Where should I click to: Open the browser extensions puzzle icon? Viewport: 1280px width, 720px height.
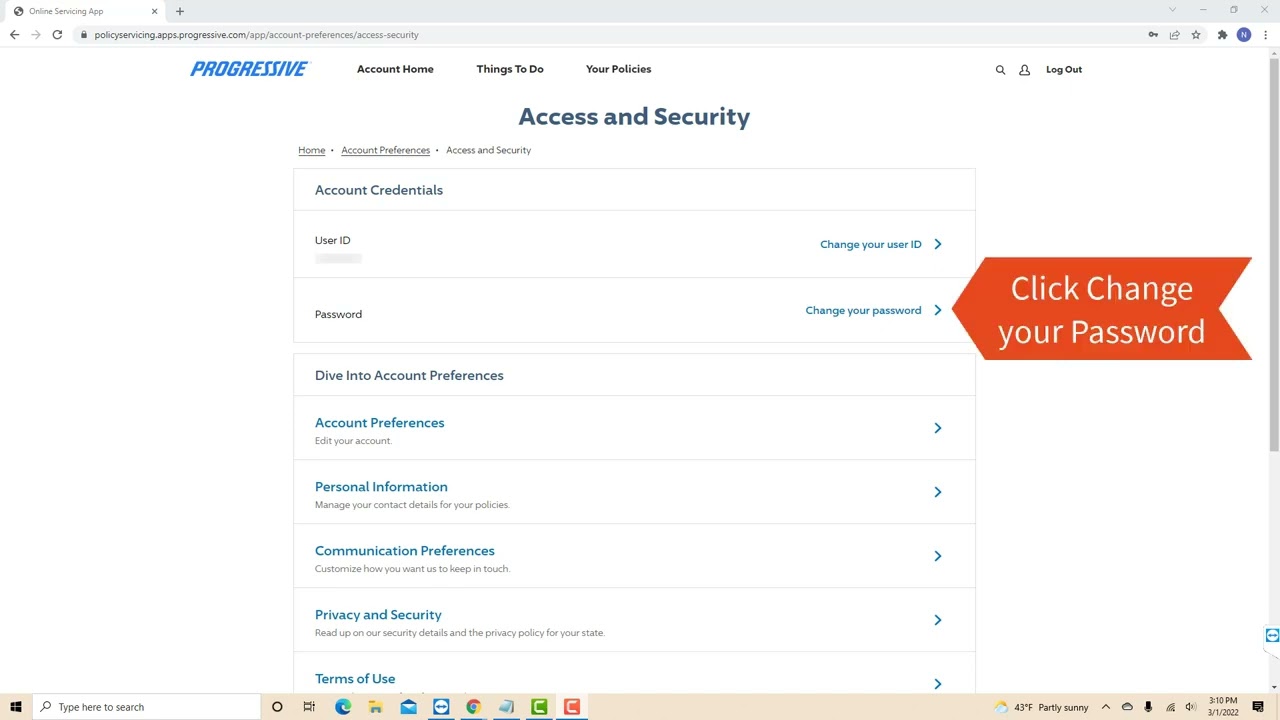1222,35
